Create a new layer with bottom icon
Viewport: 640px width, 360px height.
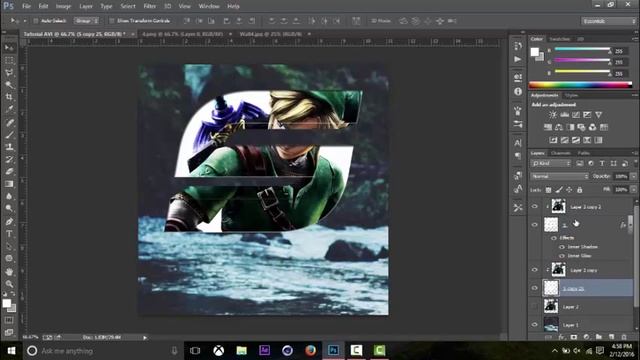click(x=611, y=337)
